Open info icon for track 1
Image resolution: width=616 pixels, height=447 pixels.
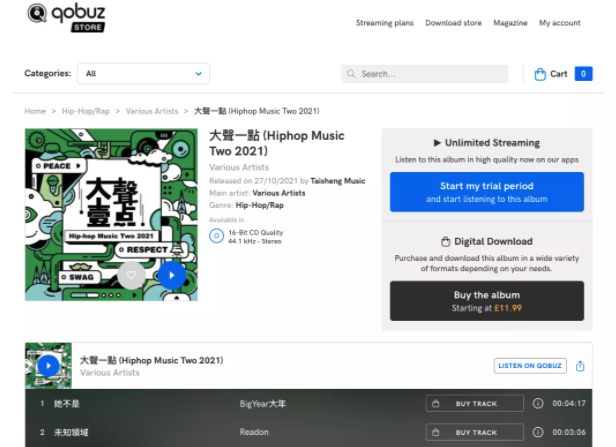[x=538, y=404]
